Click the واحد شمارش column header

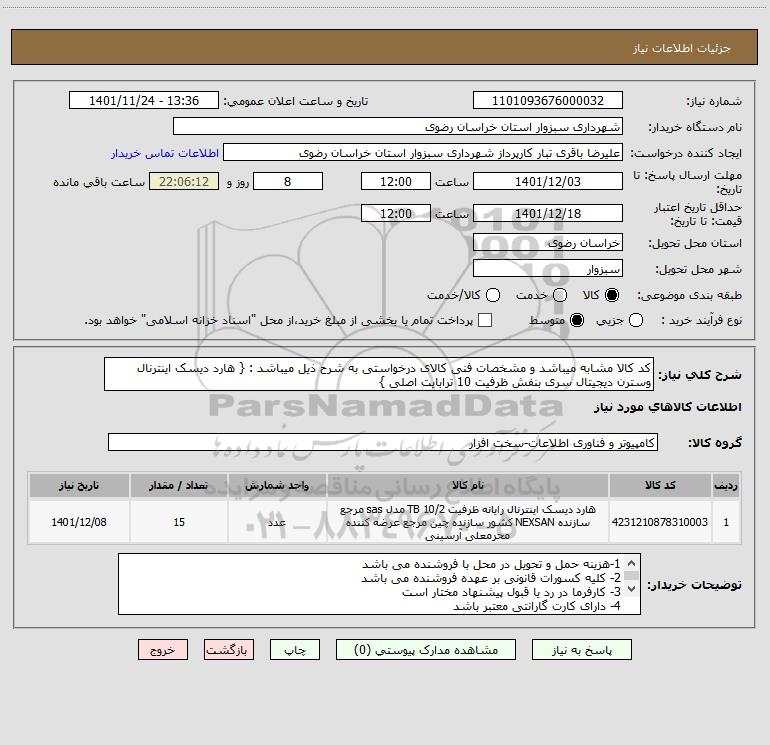pos(277,485)
